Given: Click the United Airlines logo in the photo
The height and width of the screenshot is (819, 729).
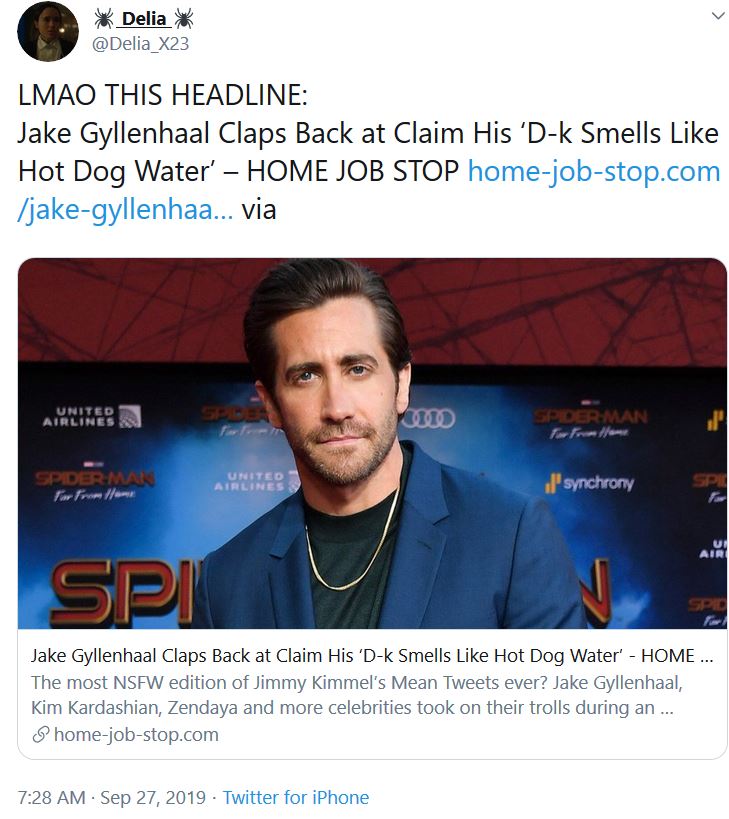Looking at the screenshot, I should click(x=92, y=416).
